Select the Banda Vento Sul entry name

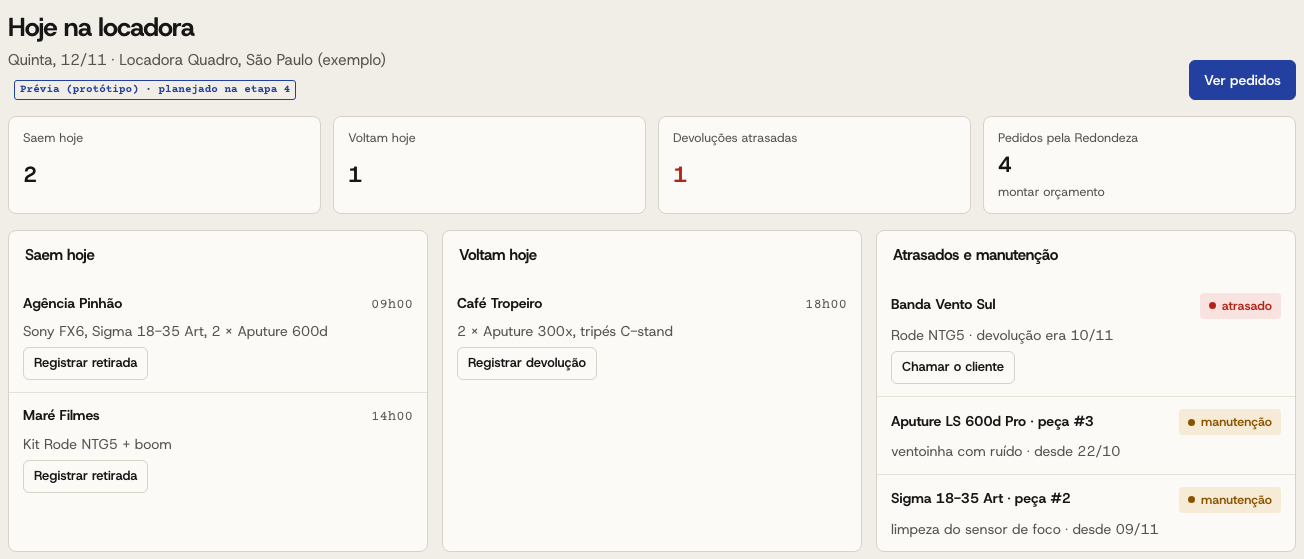pyautogui.click(x=943, y=304)
